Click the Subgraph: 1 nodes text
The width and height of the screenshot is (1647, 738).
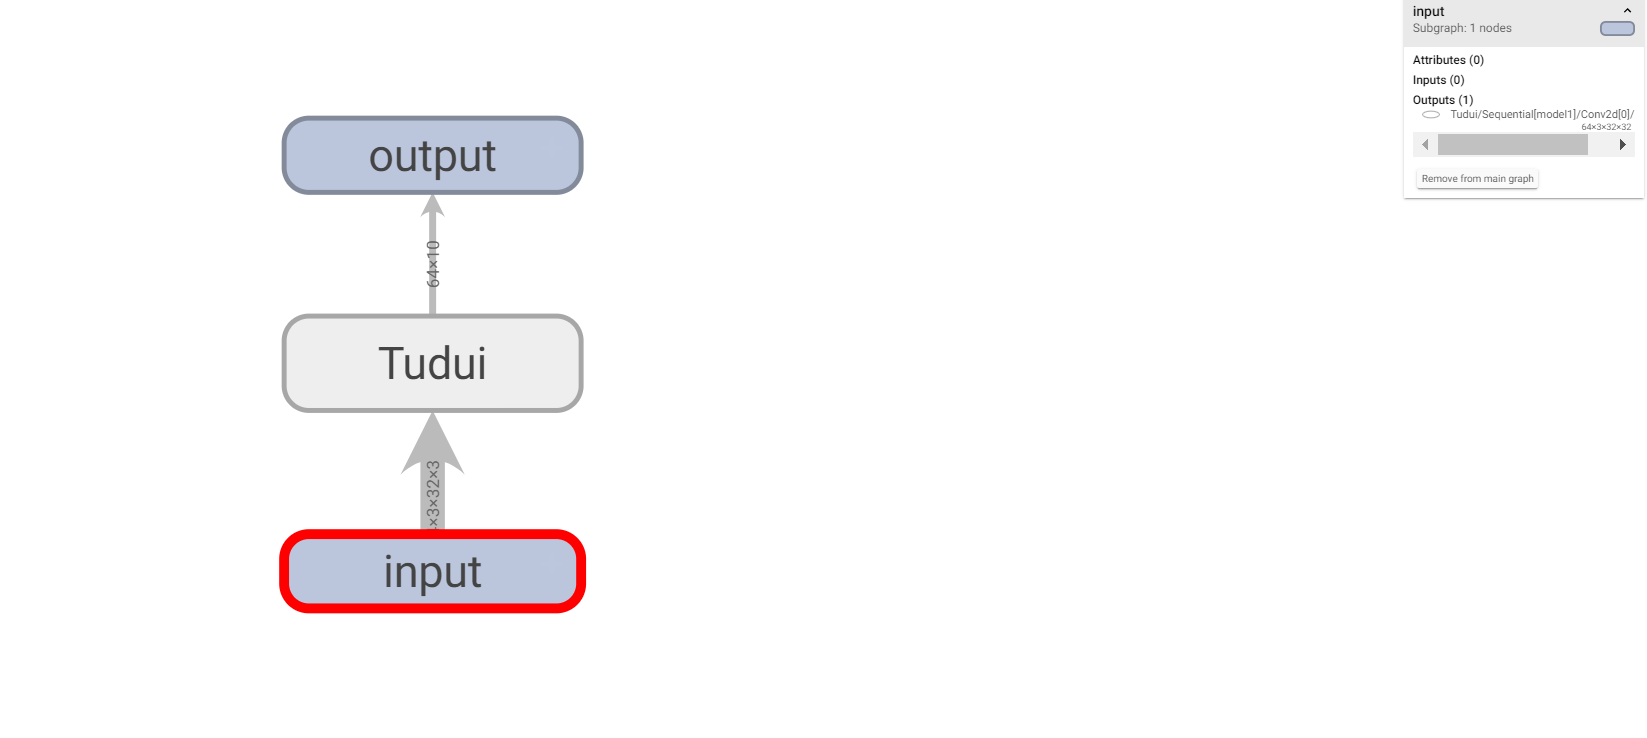click(x=1462, y=28)
